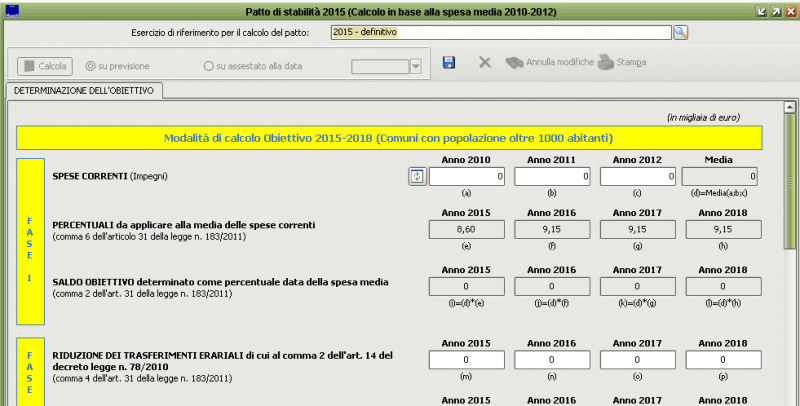The image size is (800, 406).
Task: Focus the Anno 2012 spese correnti field
Action: click(x=639, y=177)
